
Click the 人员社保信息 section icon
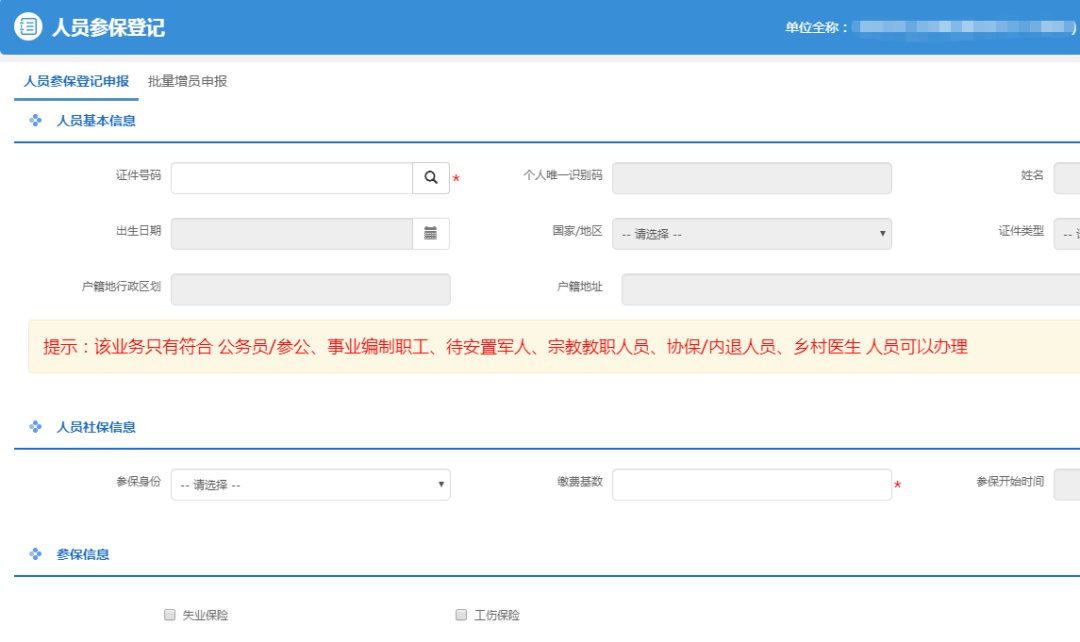tap(36, 427)
